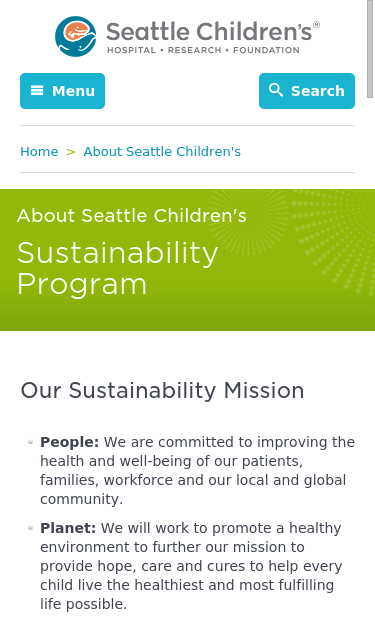Click the Seattle Children's wordmark text
The image size is (375, 627).
point(209,31)
